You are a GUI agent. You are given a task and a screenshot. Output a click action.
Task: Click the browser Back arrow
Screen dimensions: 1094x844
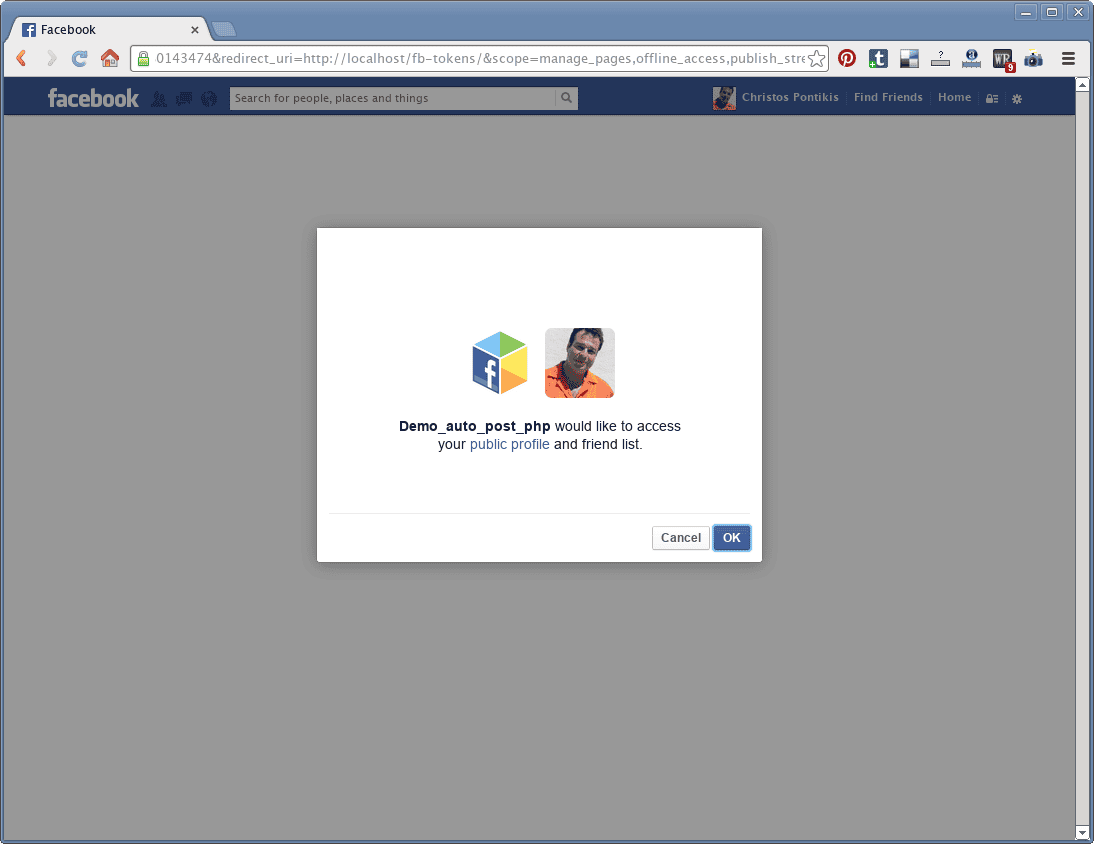(22, 58)
